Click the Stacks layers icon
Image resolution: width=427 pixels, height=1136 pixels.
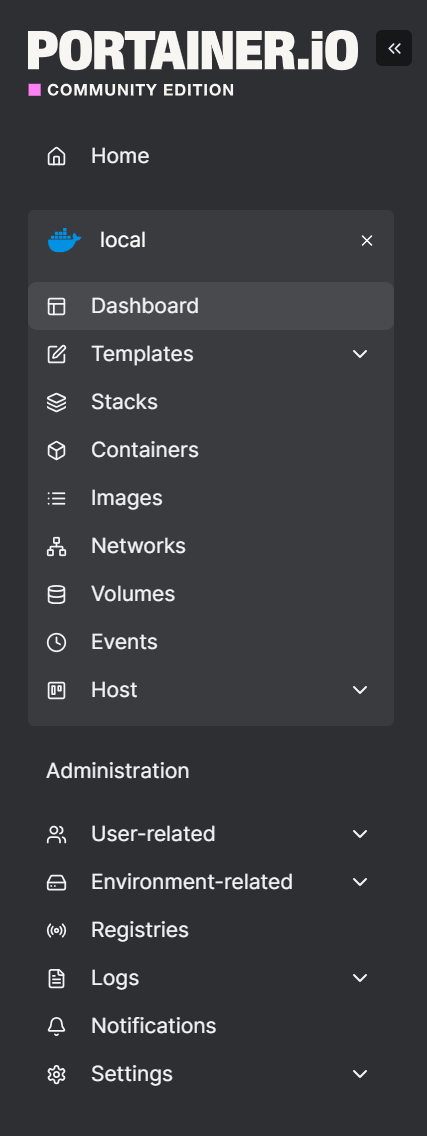(x=57, y=402)
